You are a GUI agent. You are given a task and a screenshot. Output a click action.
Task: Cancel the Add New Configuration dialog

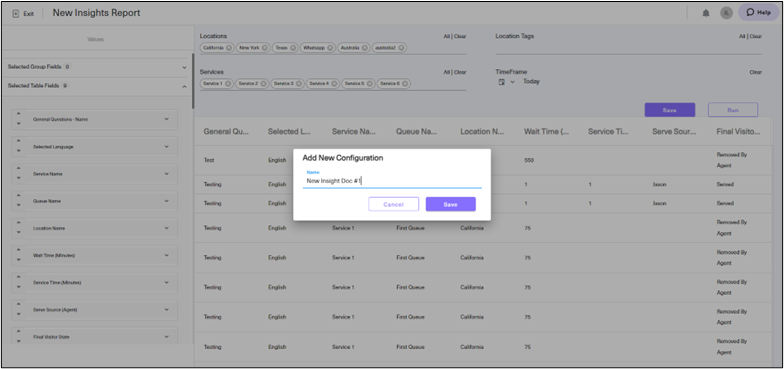click(x=394, y=204)
